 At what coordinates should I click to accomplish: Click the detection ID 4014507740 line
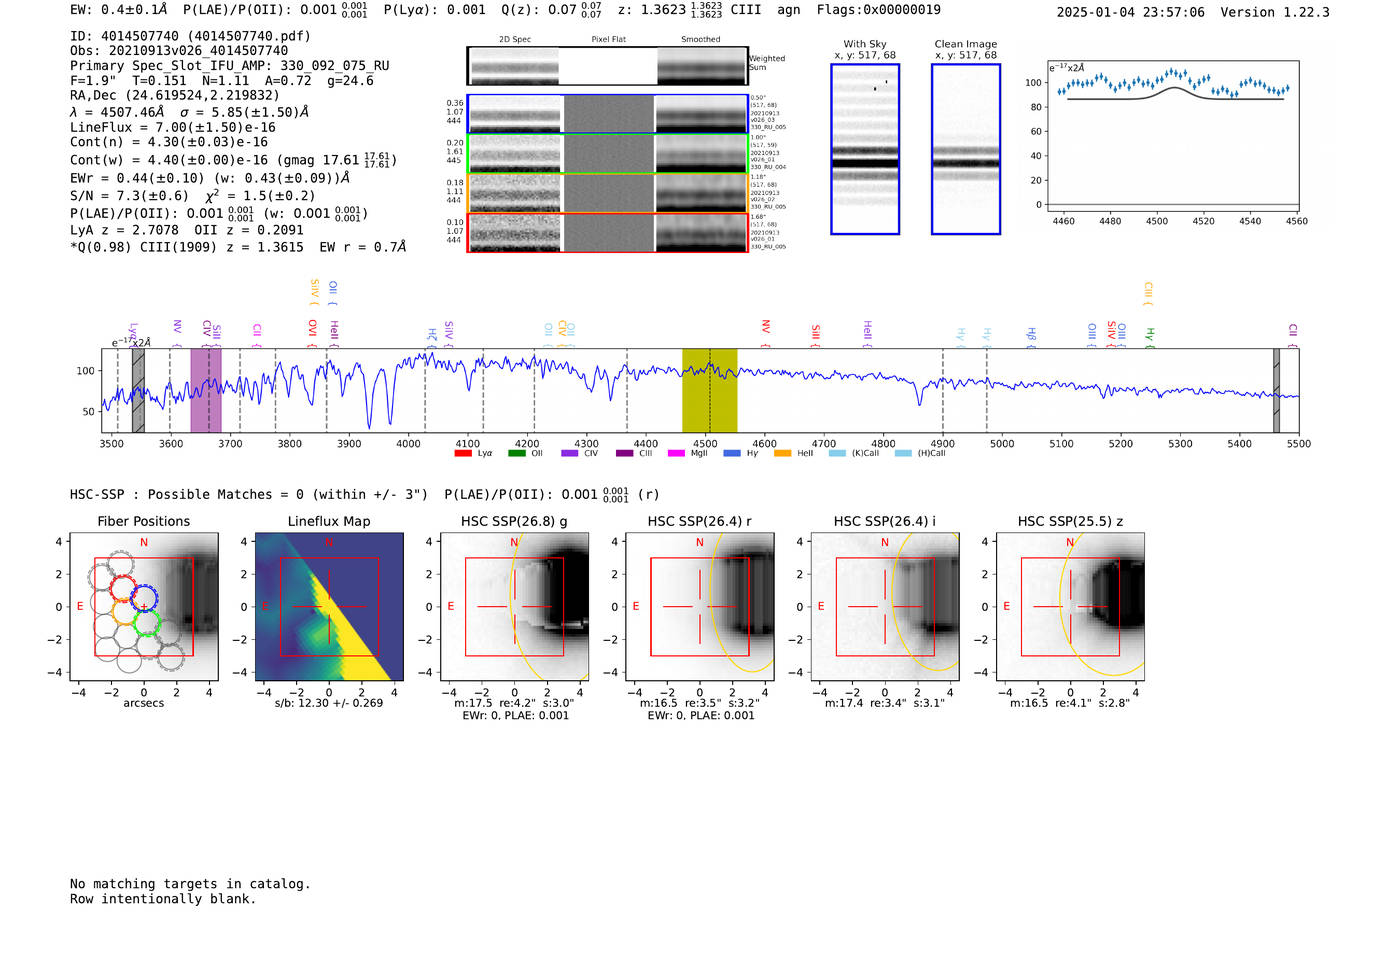point(190,36)
